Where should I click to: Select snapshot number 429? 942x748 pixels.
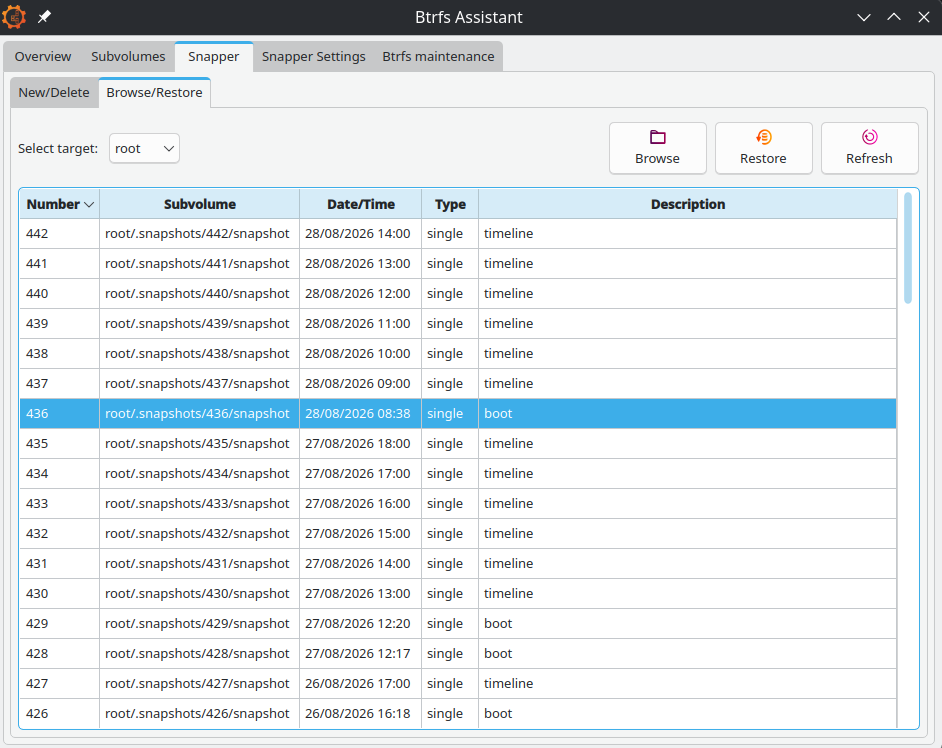[x=37, y=624]
